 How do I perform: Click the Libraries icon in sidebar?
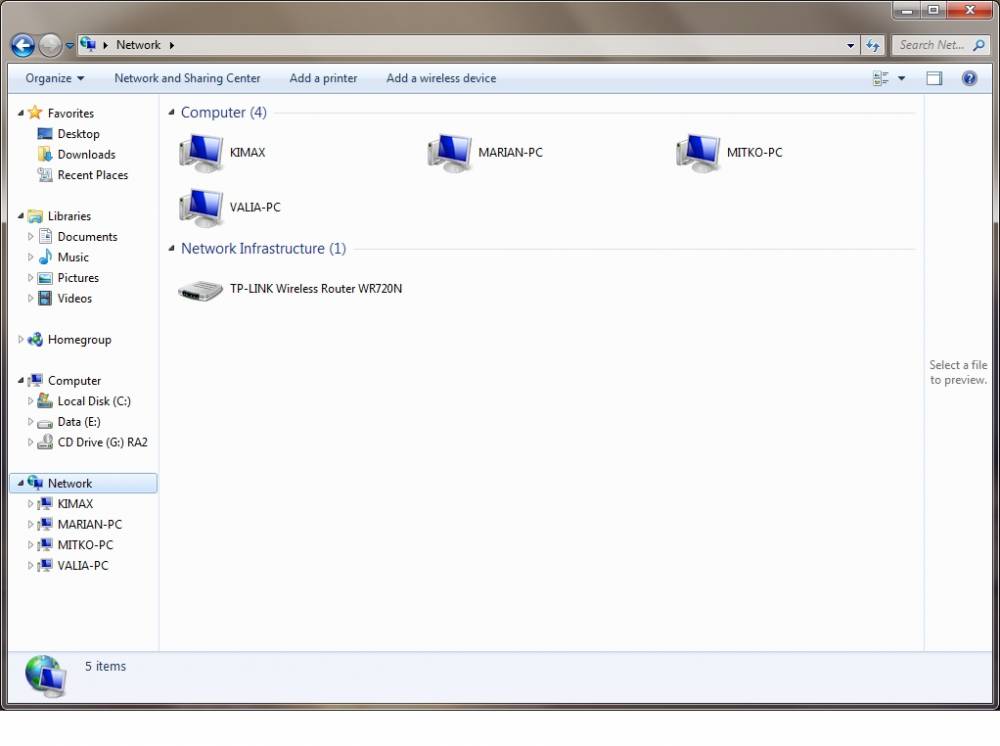point(35,216)
